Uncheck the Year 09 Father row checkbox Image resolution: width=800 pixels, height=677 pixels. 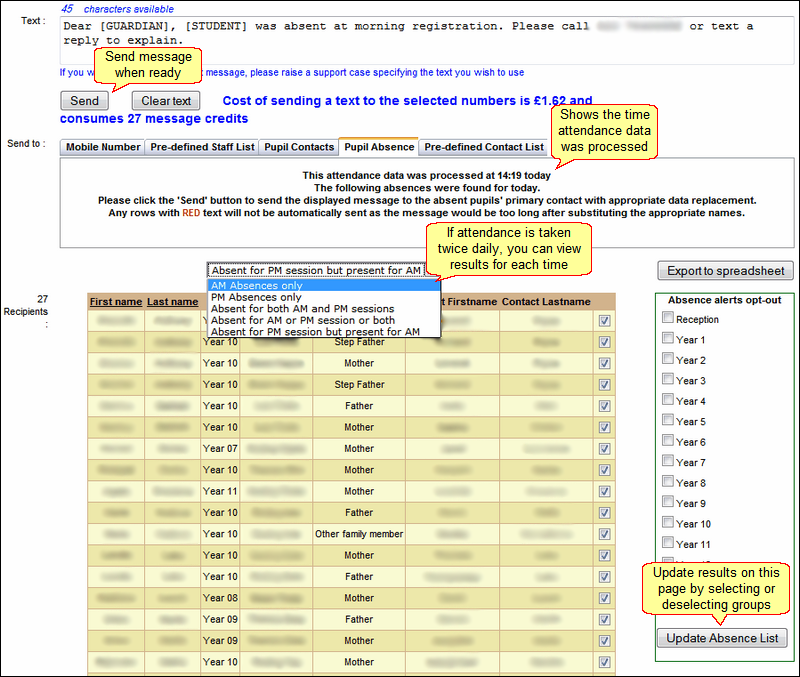[605, 619]
